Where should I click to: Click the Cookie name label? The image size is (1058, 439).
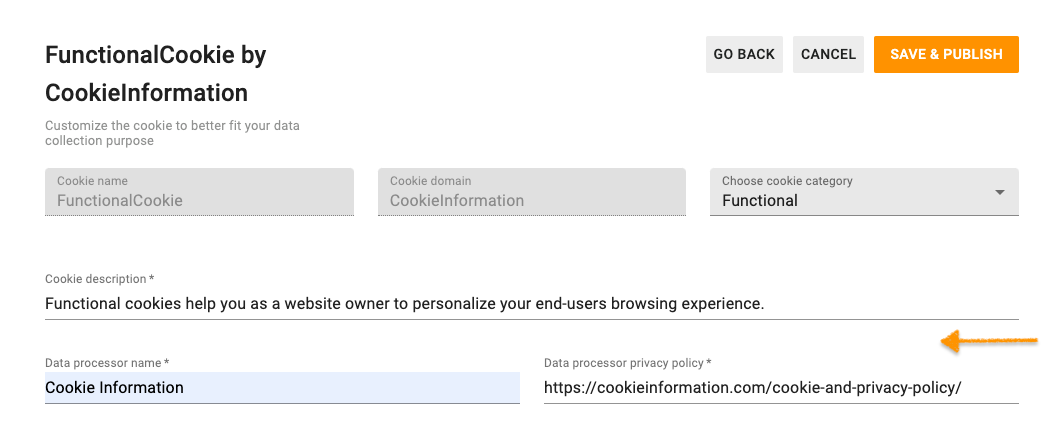(92, 181)
